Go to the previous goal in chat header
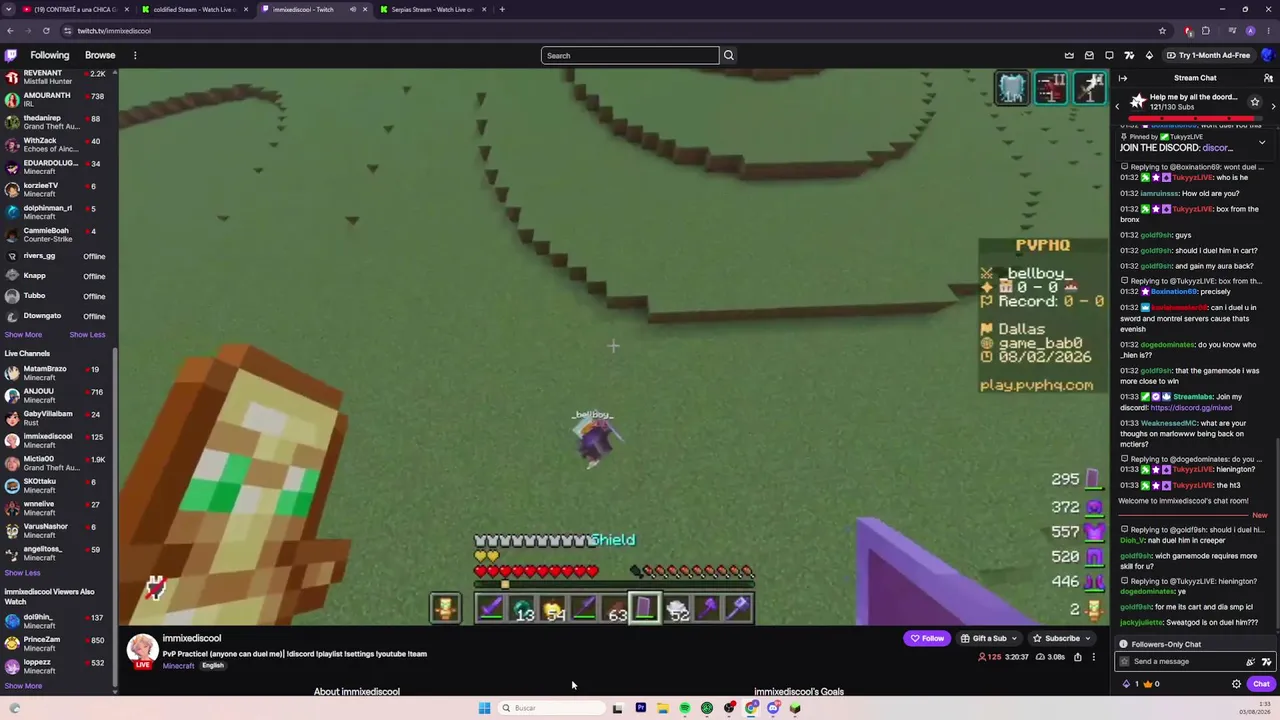This screenshot has height=720, width=1280. tap(1118, 106)
